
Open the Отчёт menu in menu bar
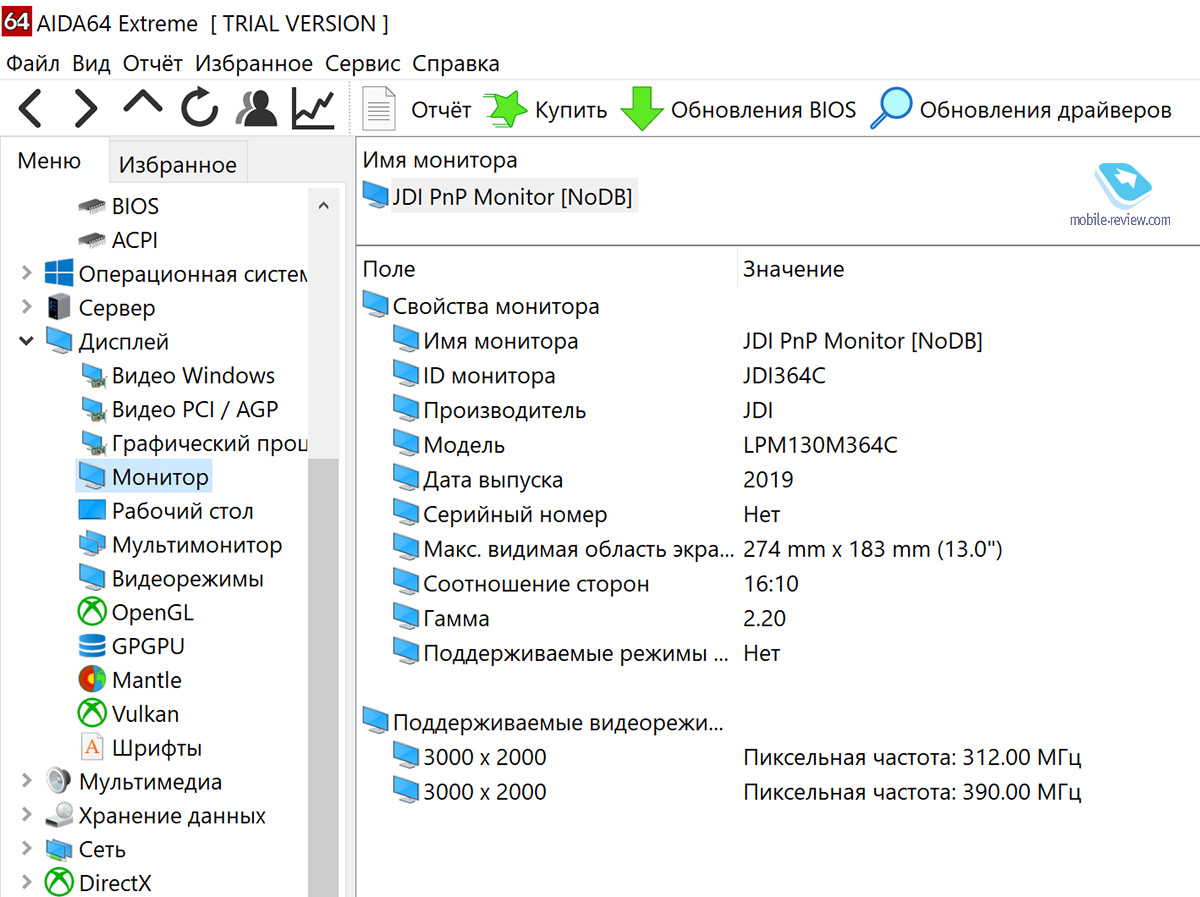[x=153, y=64]
